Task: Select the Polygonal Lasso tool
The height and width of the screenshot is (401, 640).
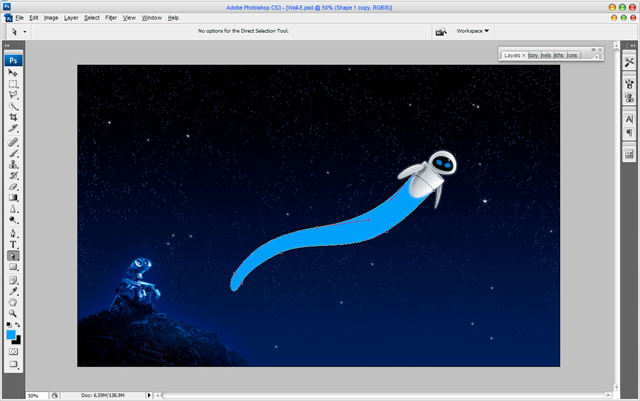Action: point(13,95)
